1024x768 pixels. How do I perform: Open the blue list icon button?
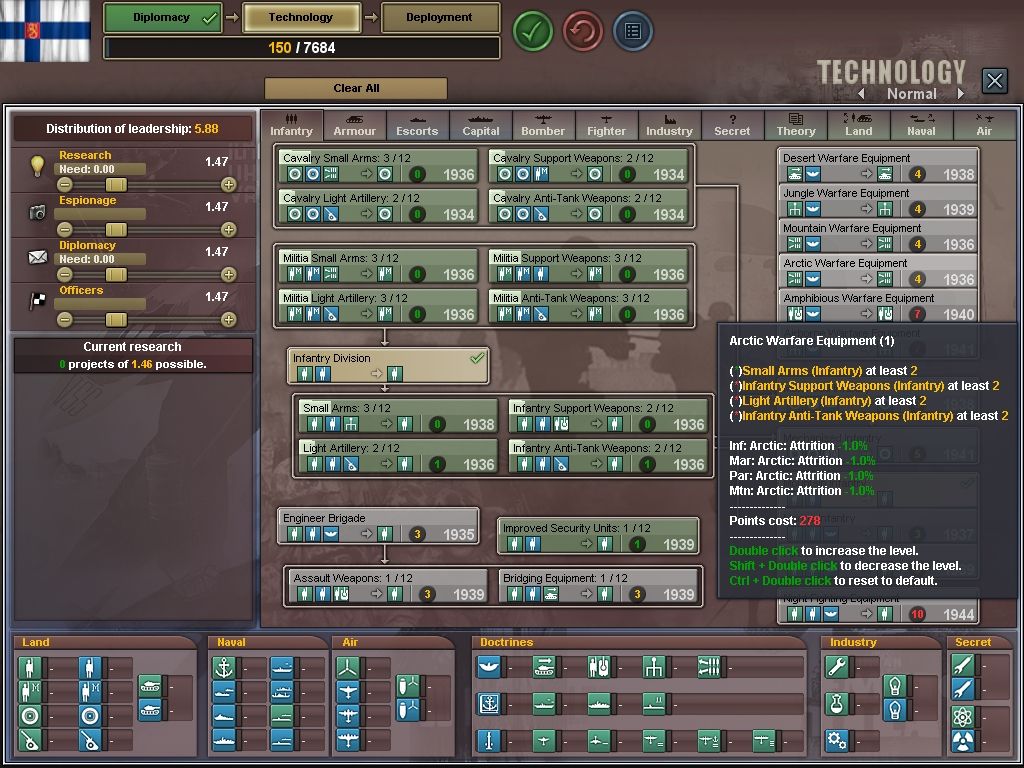pos(632,31)
